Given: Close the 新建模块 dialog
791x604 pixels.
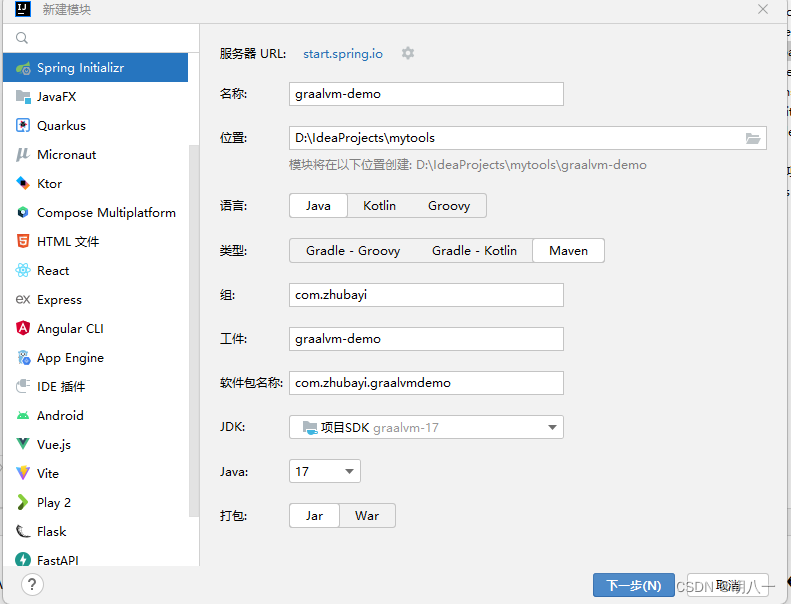Looking at the screenshot, I should 763,9.
